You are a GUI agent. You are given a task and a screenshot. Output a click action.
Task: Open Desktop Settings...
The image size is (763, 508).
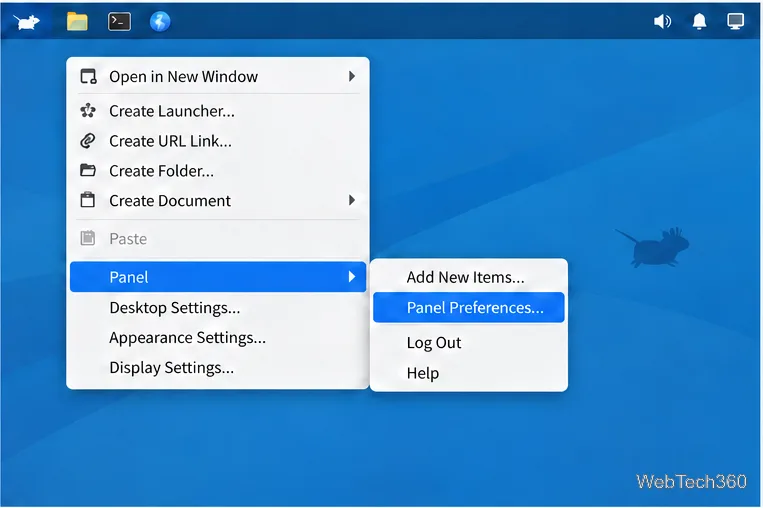pyautogui.click(x=218, y=308)
